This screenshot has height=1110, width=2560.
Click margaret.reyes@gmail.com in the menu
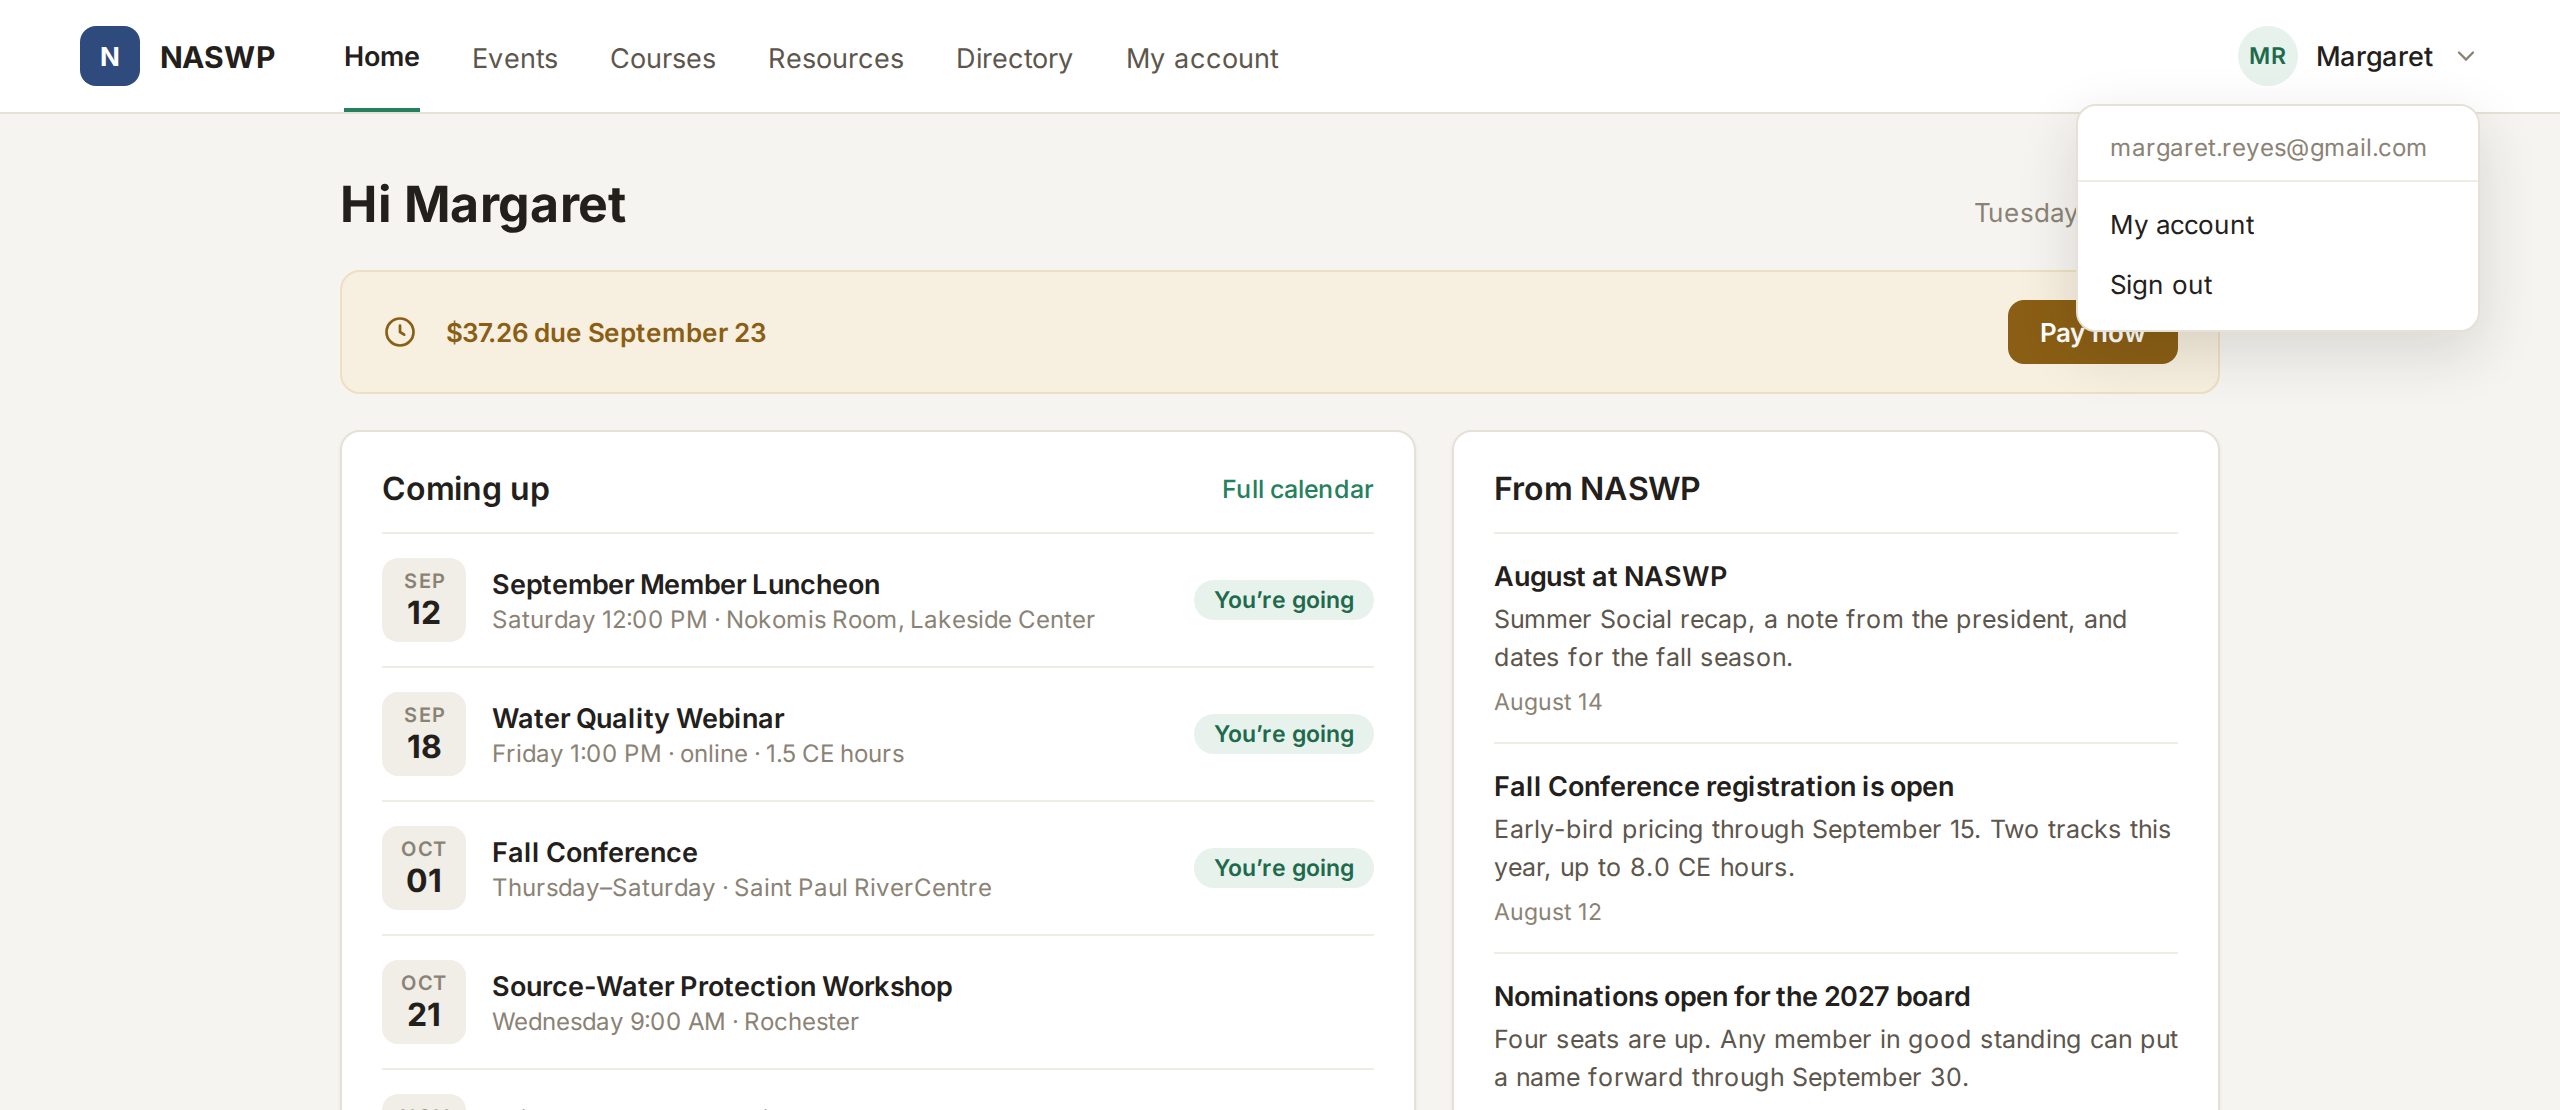(2268, 148)
